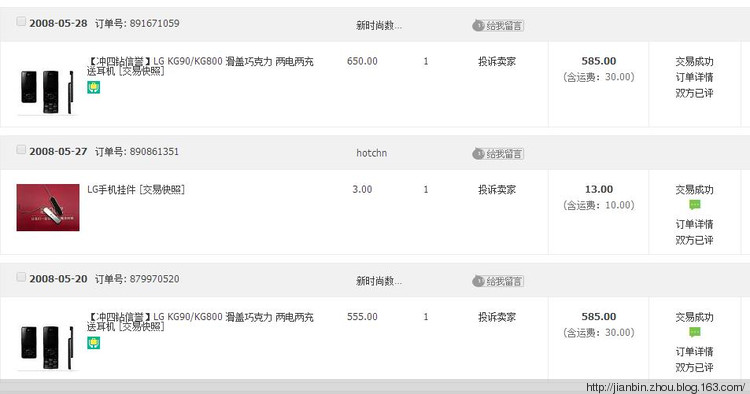Screen dimensions: 750x394
Task: Click 给我留言 icon for order 891671059
Action: coord(498,26)
